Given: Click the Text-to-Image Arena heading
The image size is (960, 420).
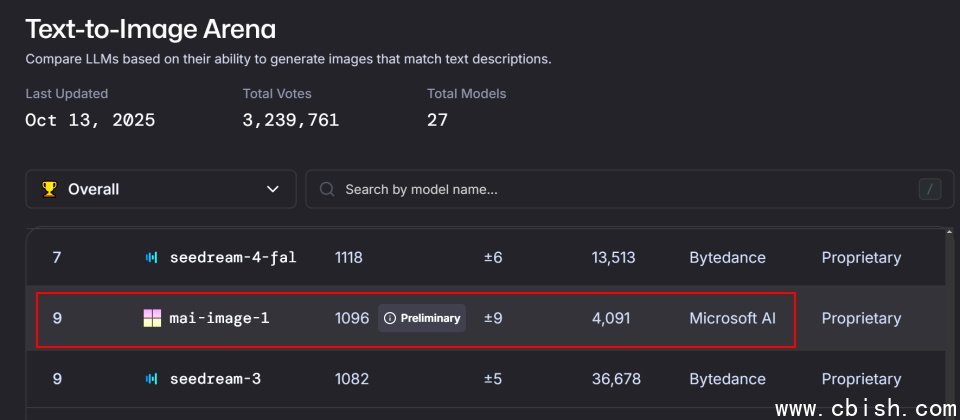Looking at the screenshot, I should pos(150,28).
